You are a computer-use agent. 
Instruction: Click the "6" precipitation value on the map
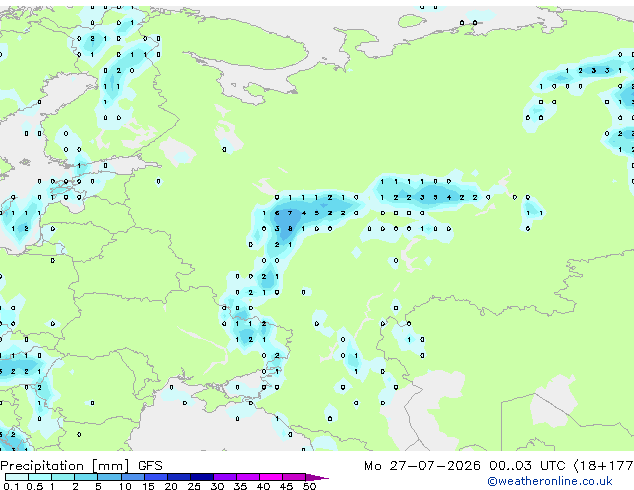point(277,213)
